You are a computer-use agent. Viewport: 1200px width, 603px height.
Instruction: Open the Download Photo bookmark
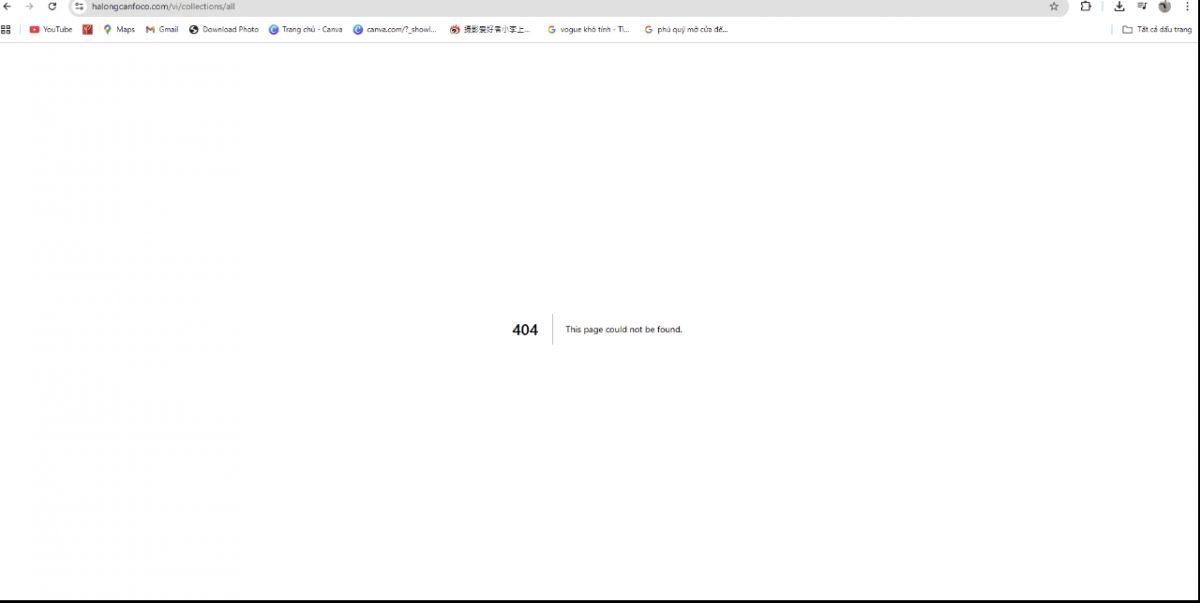point(223,29)
